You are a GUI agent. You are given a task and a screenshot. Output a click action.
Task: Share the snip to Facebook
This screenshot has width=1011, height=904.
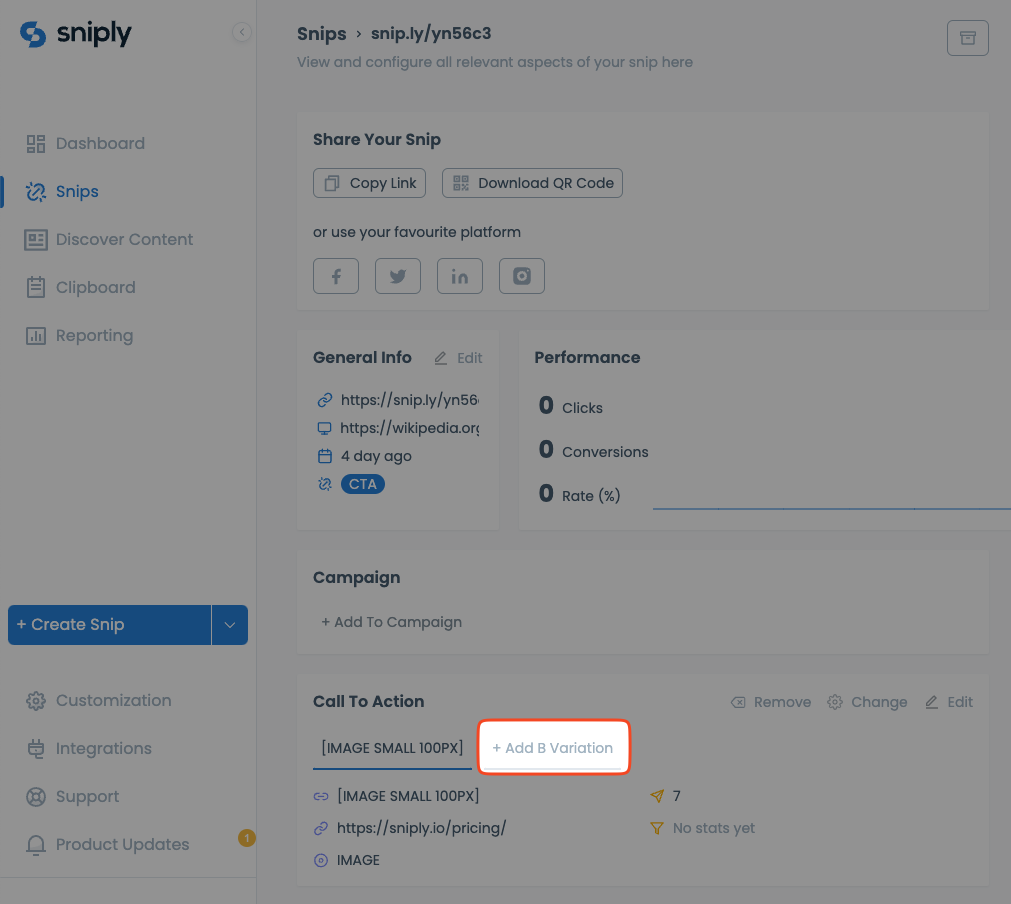pos(335,276)
